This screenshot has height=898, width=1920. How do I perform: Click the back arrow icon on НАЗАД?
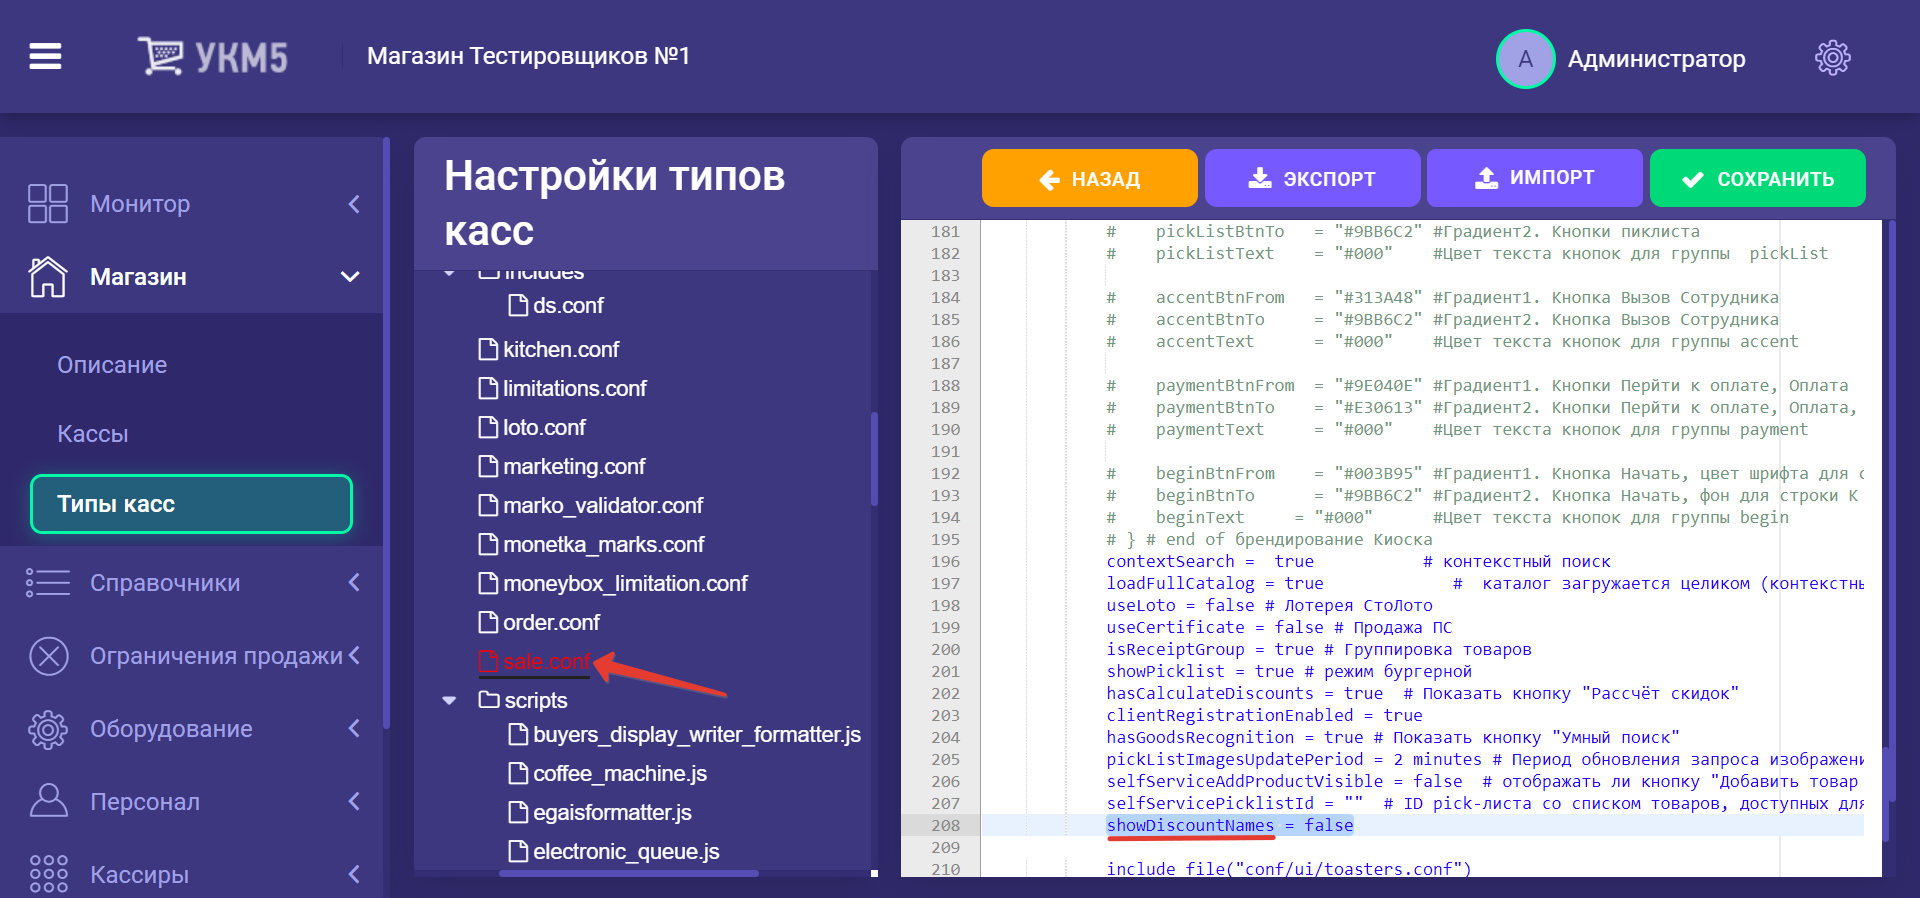click(x=1050, y=179)
